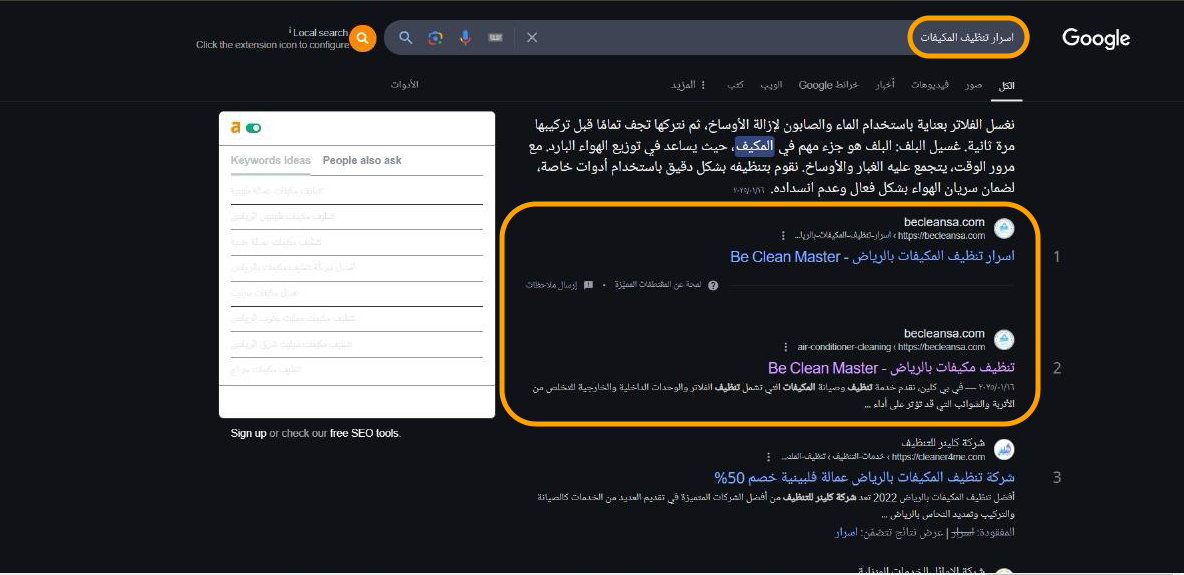Image resolution: width=1184 pixels, height=575 pixels.
Task: Switch to Keywords ideas tab
Action: click(x=270, y=160)
